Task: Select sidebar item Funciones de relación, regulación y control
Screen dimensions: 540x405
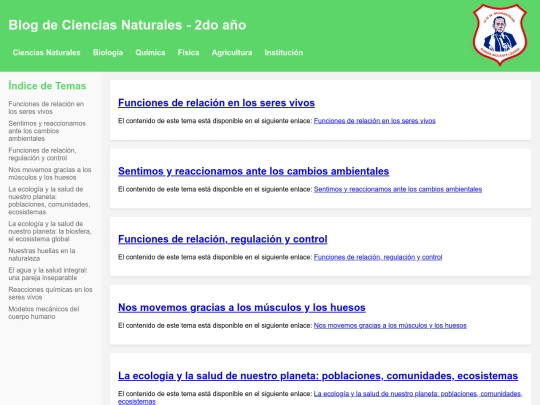Action: click(x=42, y=154)
